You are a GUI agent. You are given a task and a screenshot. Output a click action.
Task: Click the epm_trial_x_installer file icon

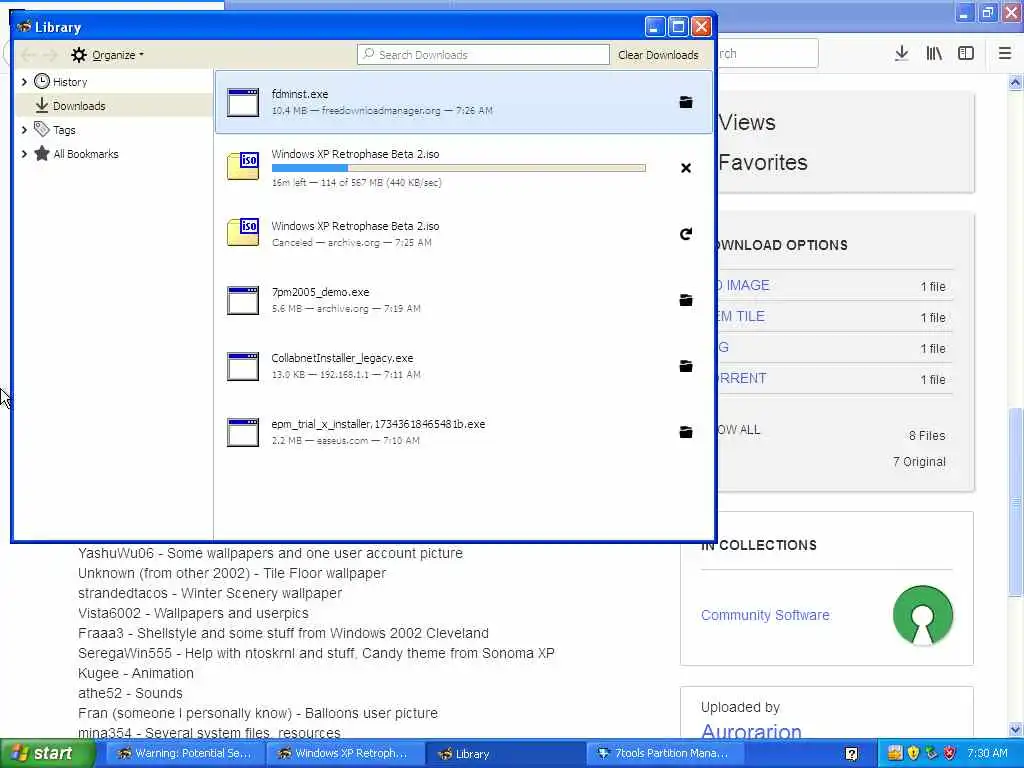[243, 432]
